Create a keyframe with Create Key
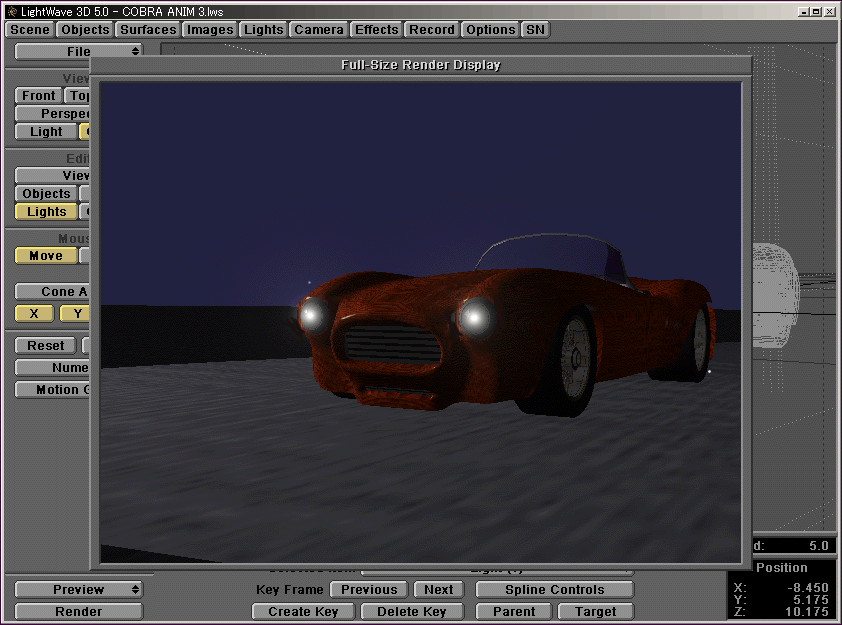Viewport: 842px width, 625px height. pos(302,610)
